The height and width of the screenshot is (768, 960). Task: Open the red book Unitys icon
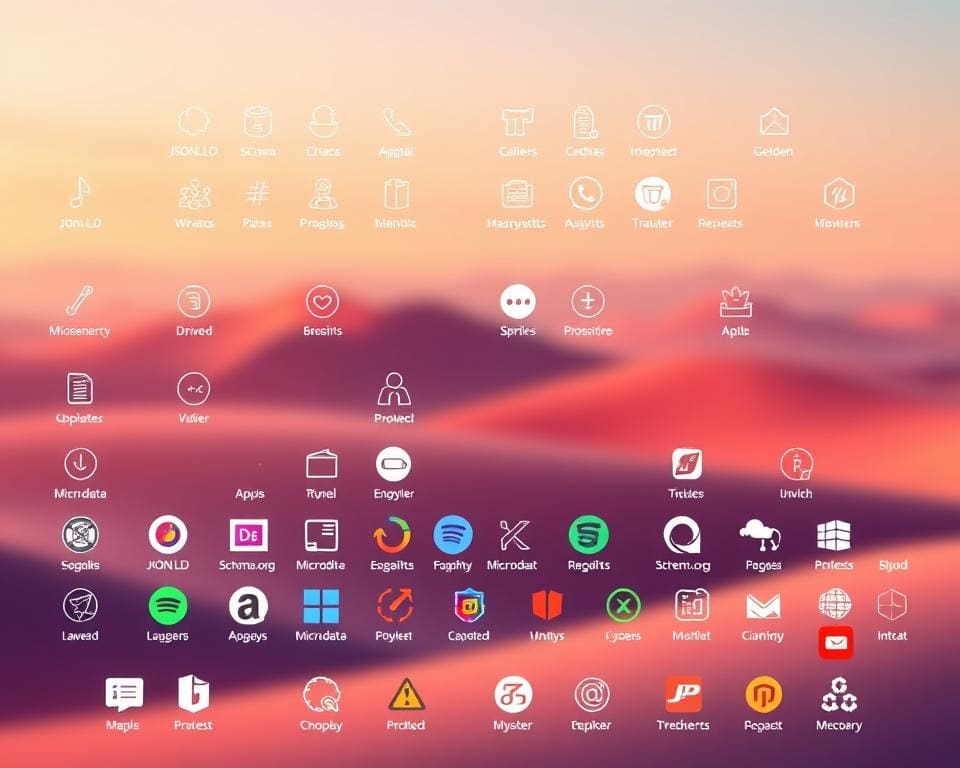pyautogui.click(x=547, y=605)
